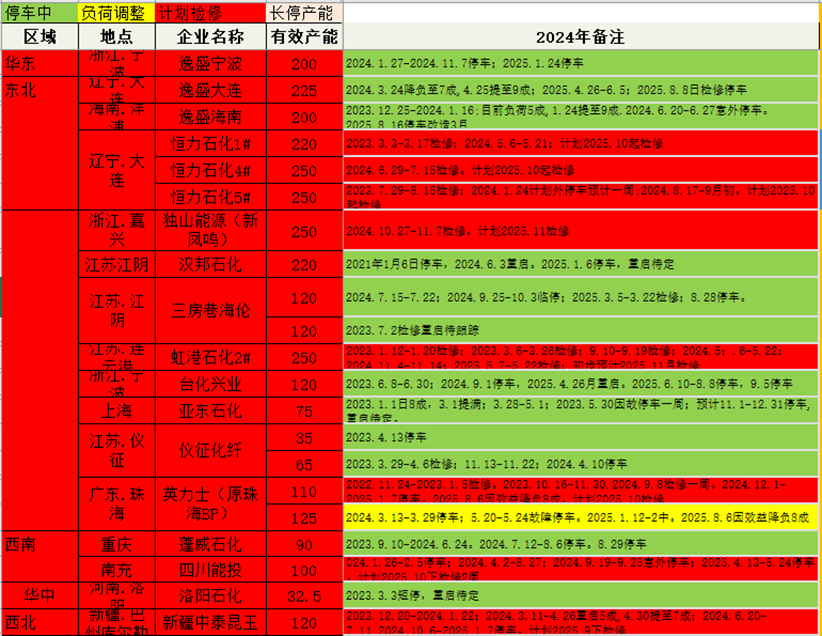
Task: Click the 2024年备注 header cell
Action: 580,37
